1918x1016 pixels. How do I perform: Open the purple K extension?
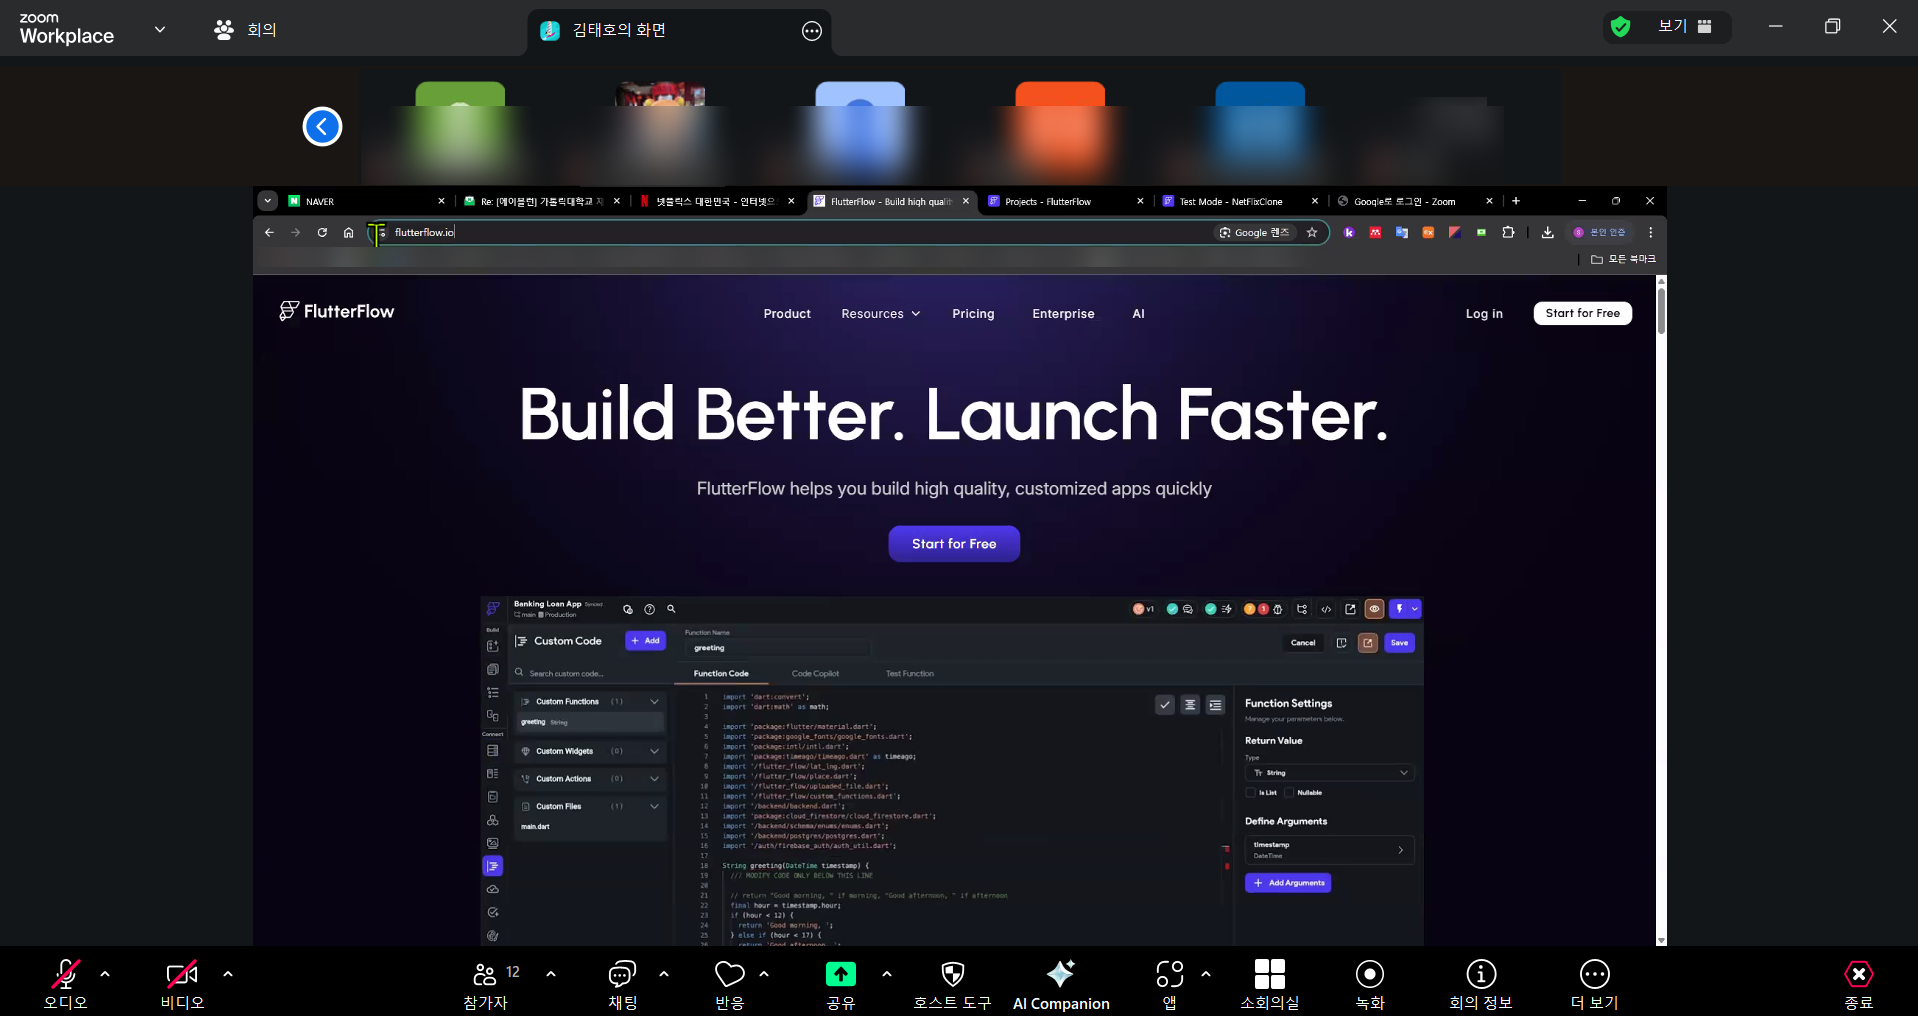coord(1349,232)
